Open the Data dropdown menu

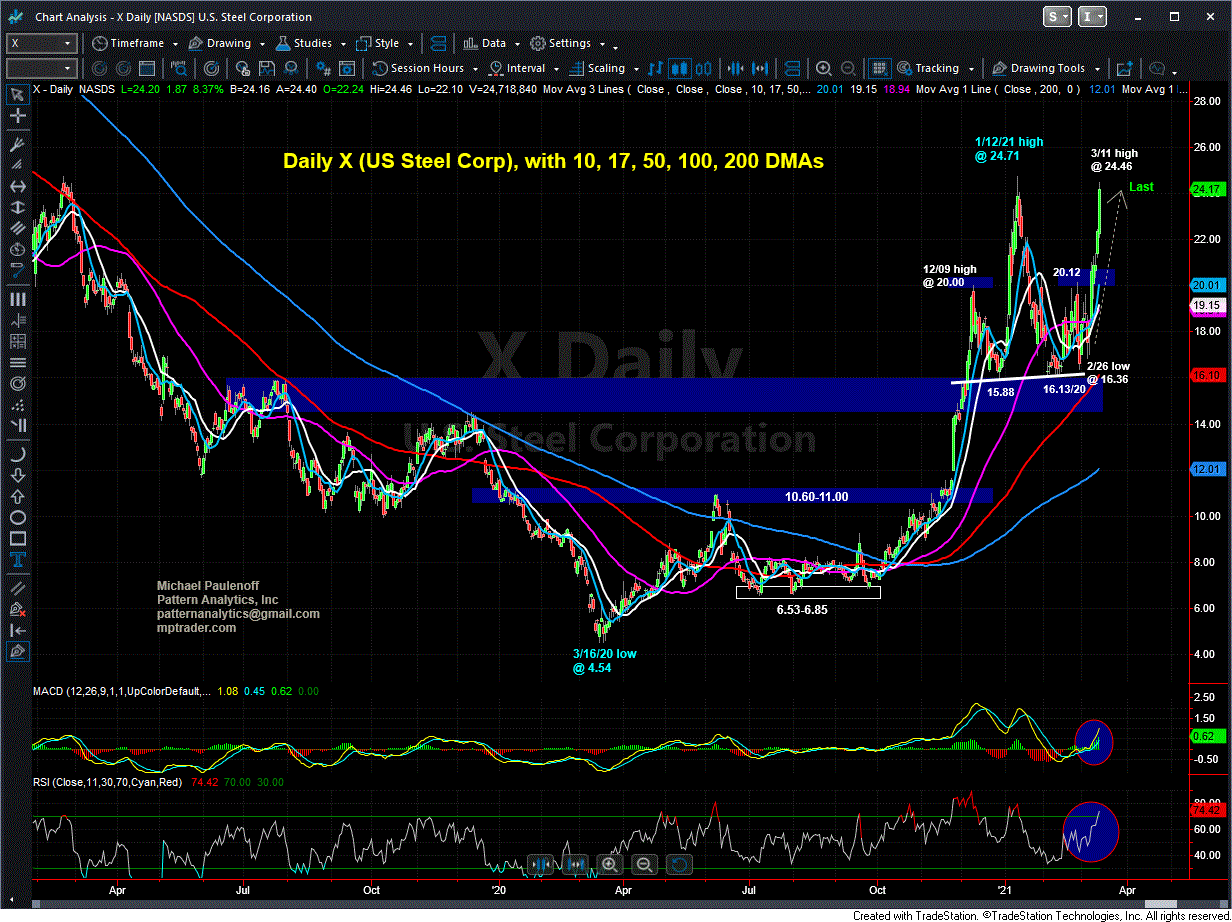pyautogui.click(x=491, y=43)
